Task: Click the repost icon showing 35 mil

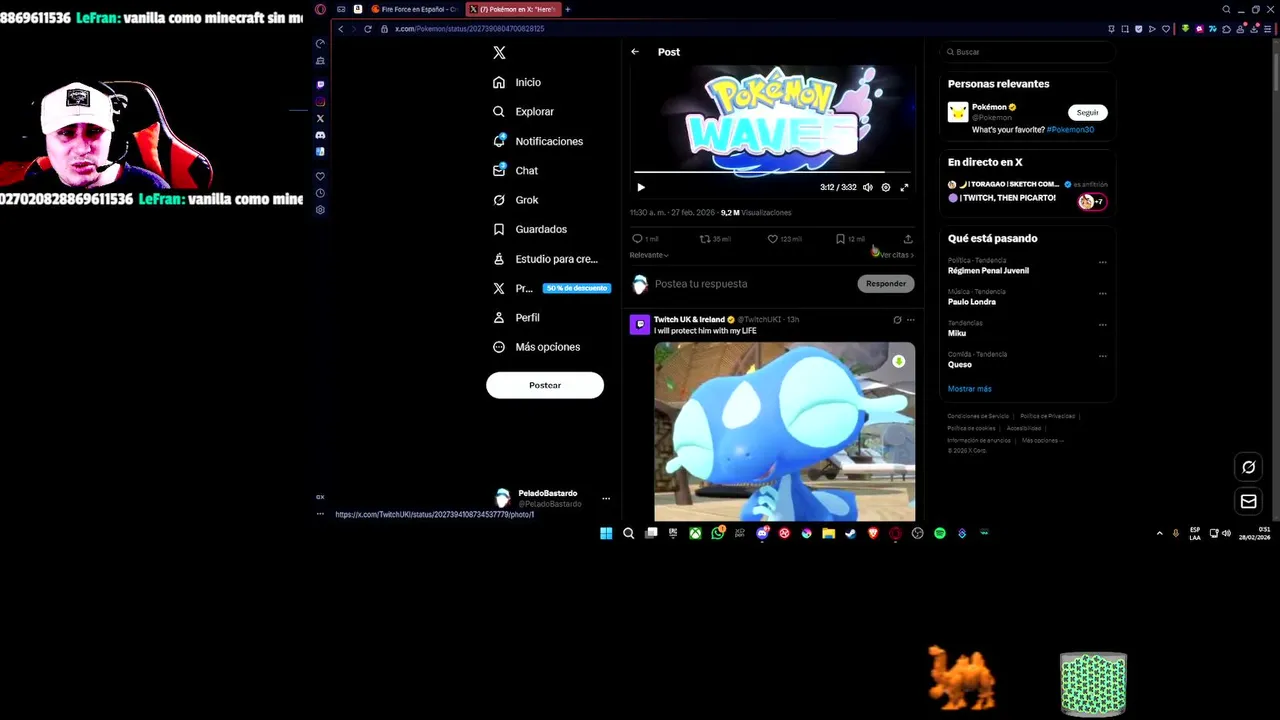Action: pyautogui.click(x=704, y=239)
